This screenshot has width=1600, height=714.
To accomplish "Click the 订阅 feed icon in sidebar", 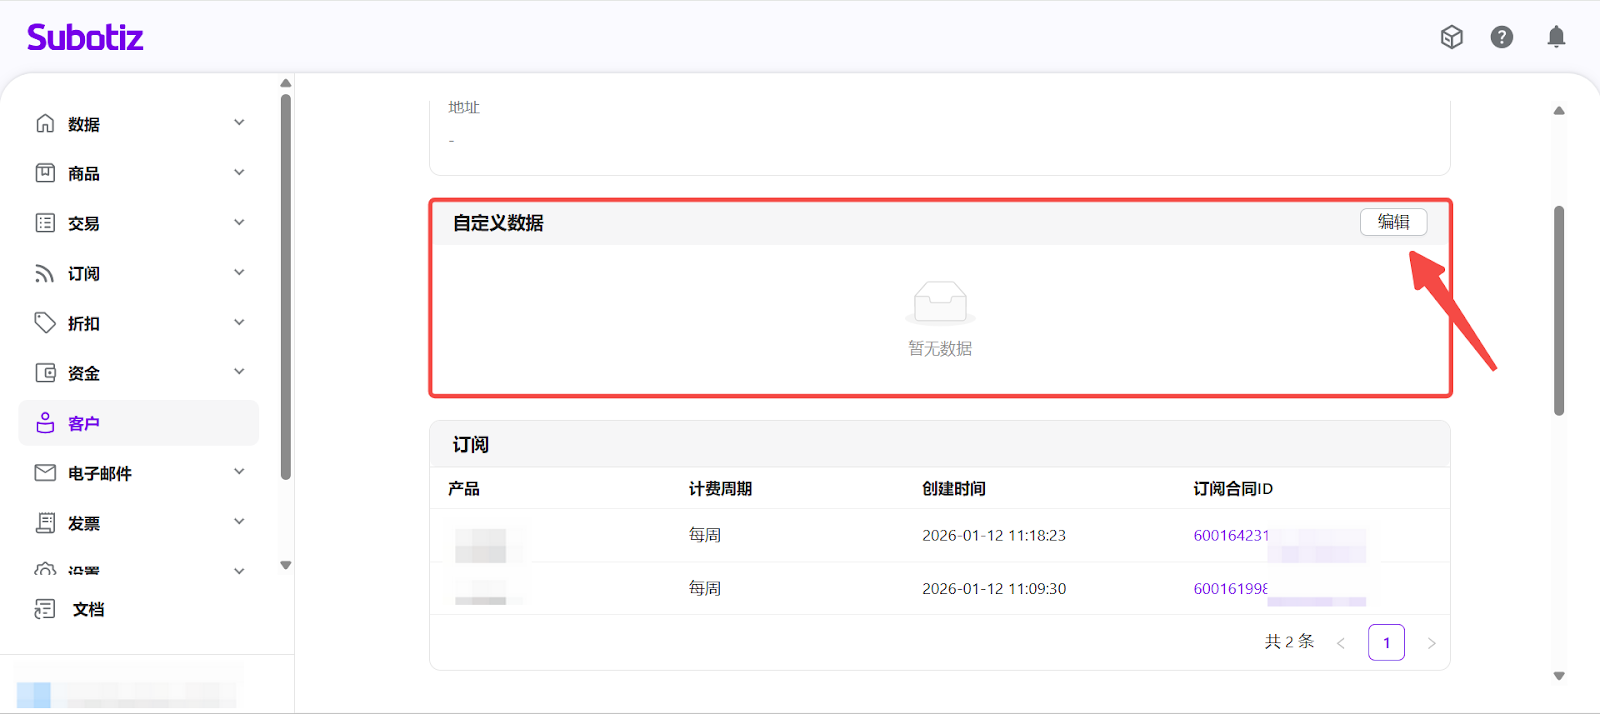I will tap(45, 273).
